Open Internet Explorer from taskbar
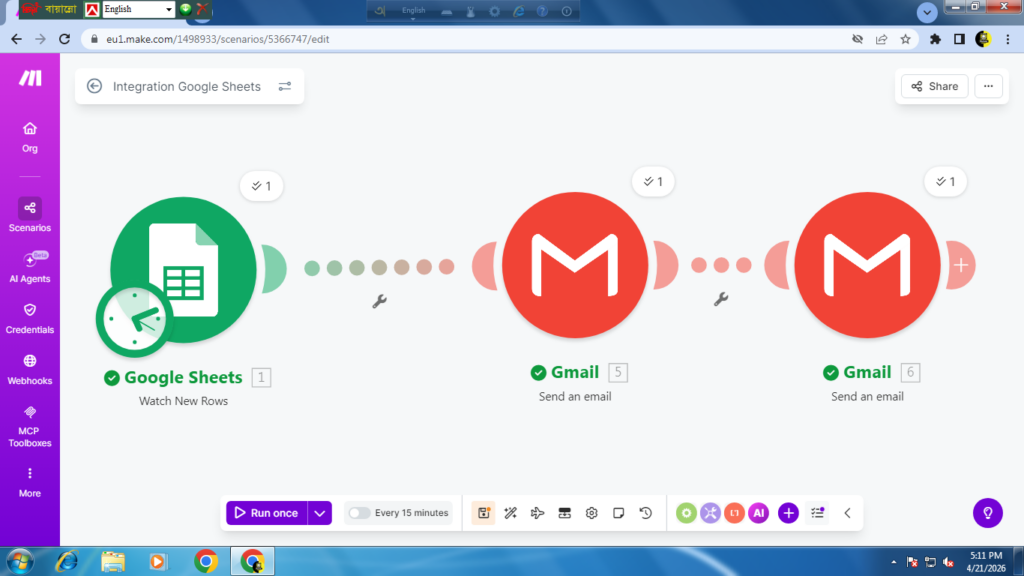Image resolution: width=1024 pixels, height=576 pixels. point(67,562)
